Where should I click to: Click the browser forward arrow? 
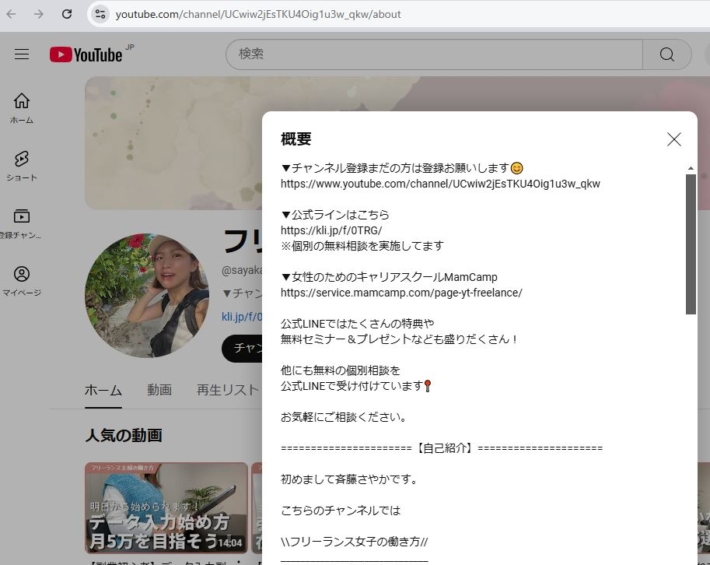point(39,14)
